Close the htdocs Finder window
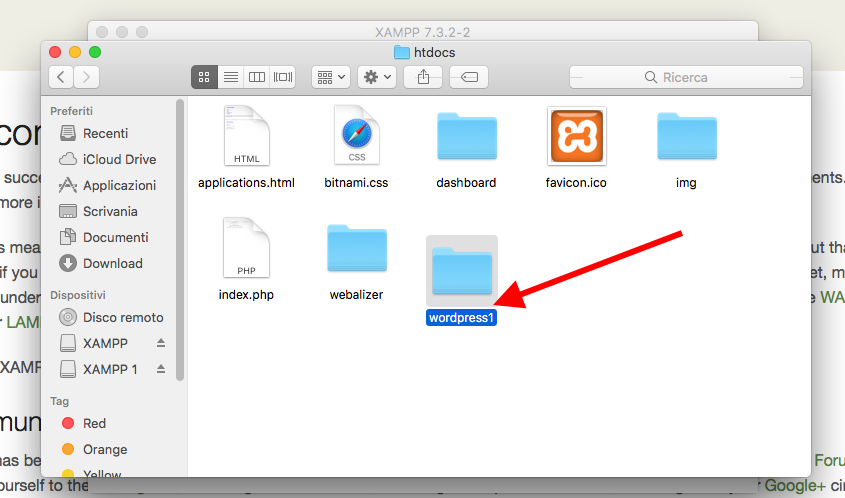This screenshot has height=498, width=845. pyautogui.click(x=55, y=52)
